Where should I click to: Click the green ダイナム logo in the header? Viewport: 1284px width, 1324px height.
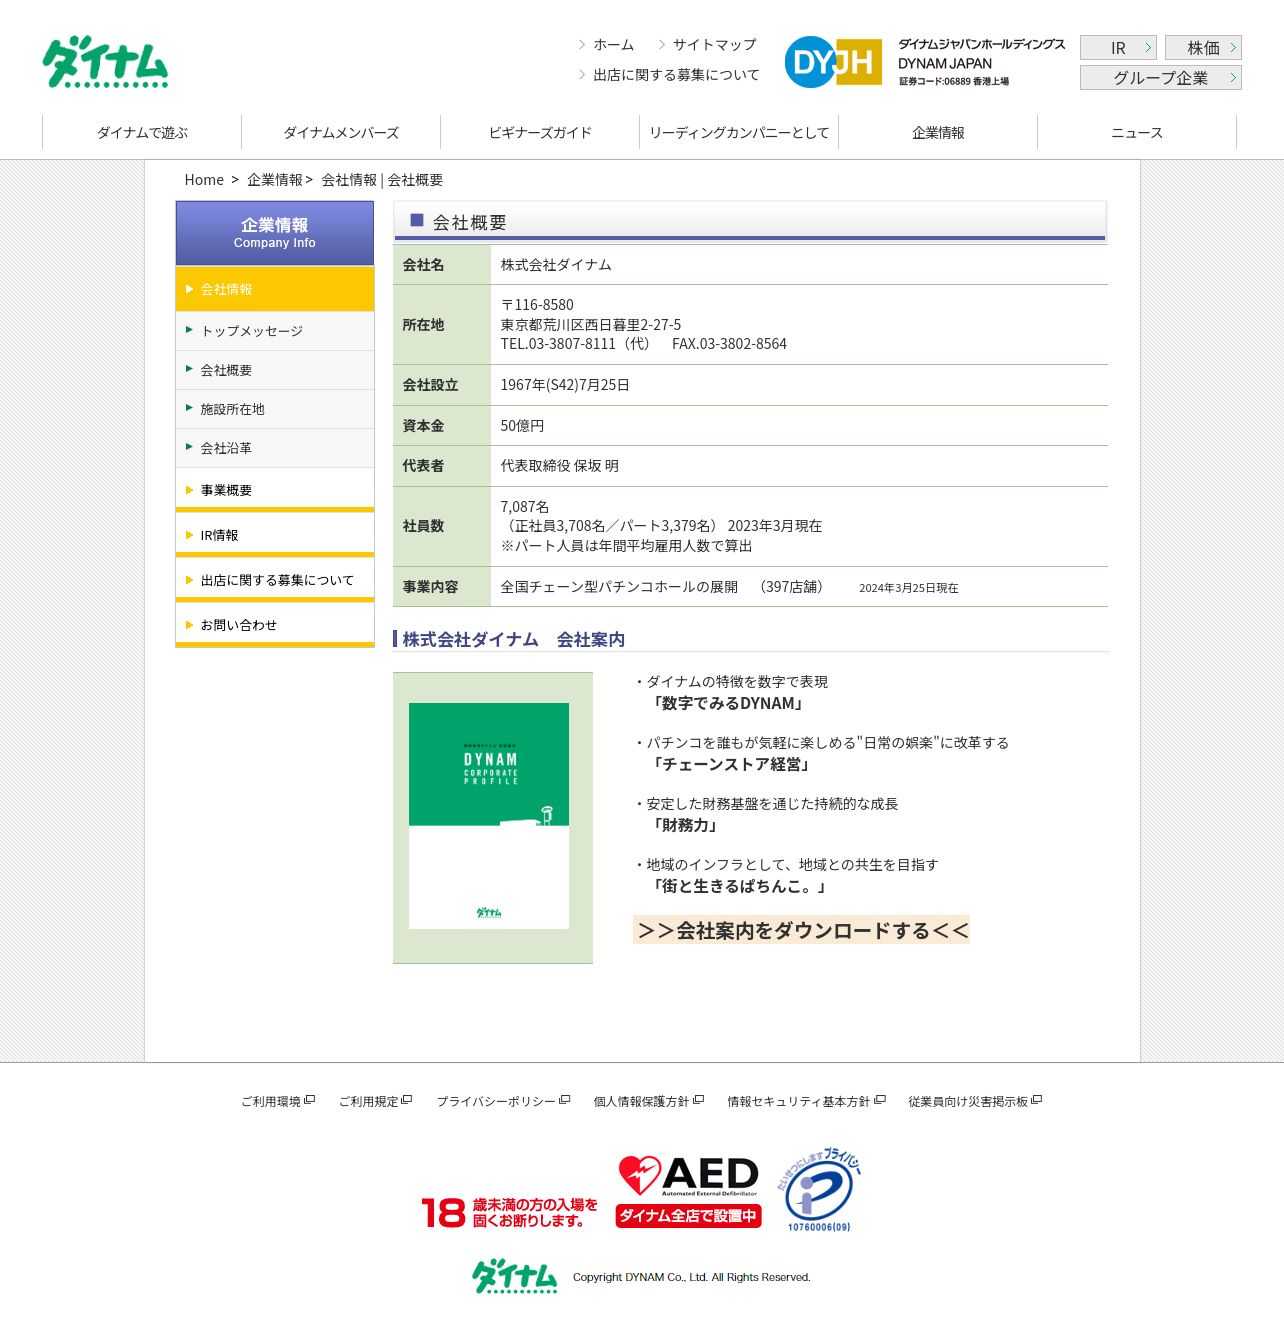click(x=105, y=62)
